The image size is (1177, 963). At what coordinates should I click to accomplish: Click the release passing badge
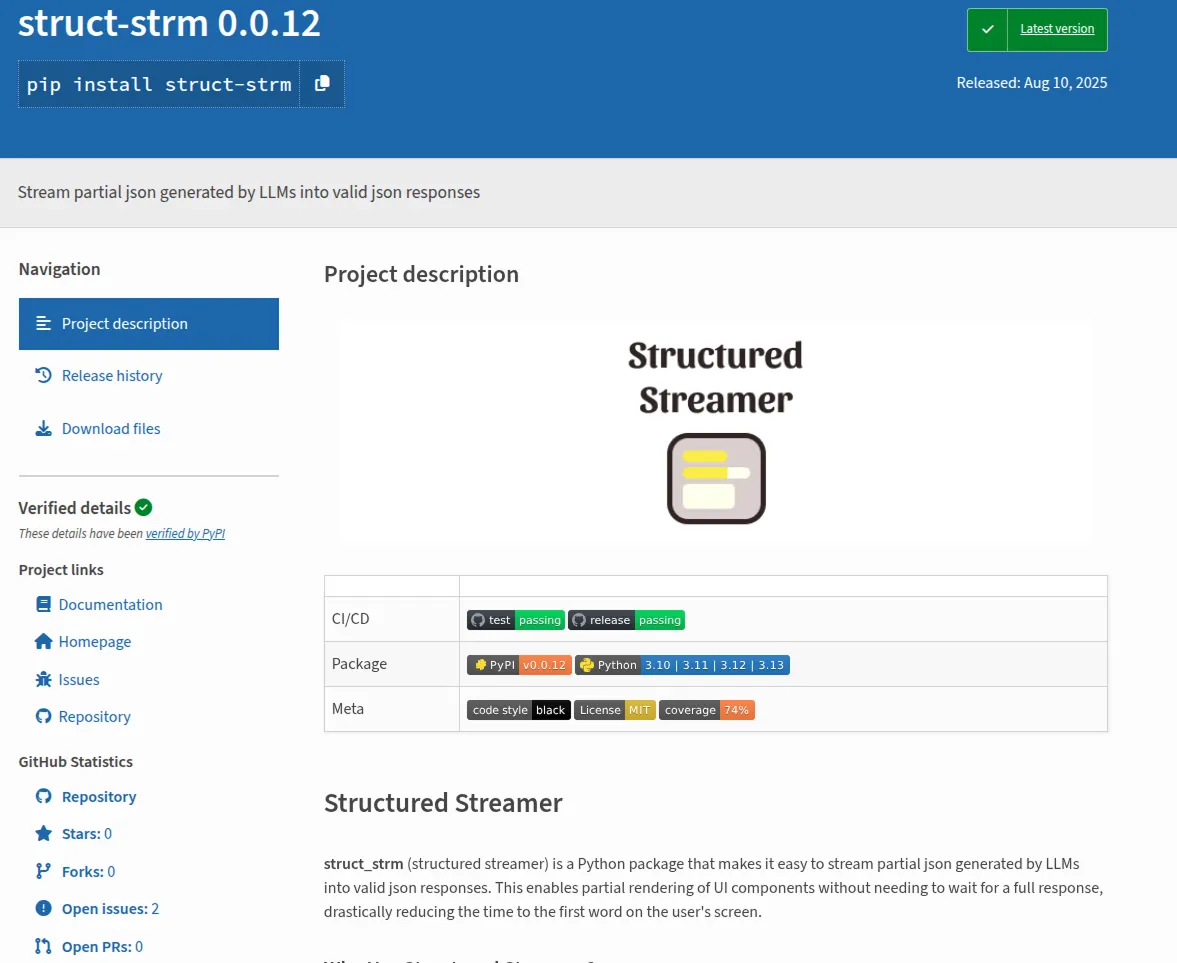(626, 620)
